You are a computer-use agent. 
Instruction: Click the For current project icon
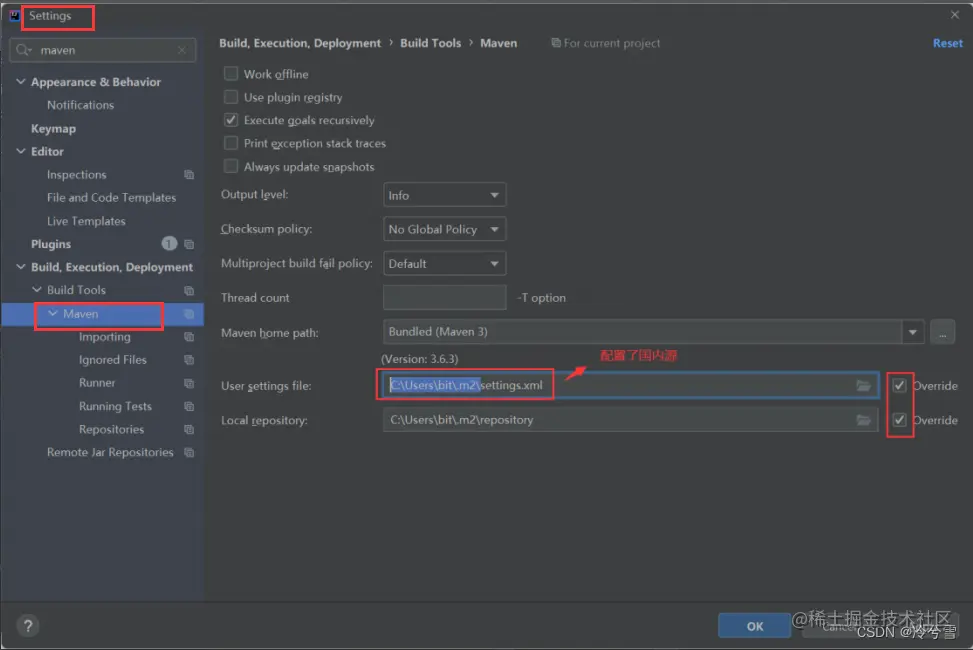pyautogui.click(x=556, y=43)
